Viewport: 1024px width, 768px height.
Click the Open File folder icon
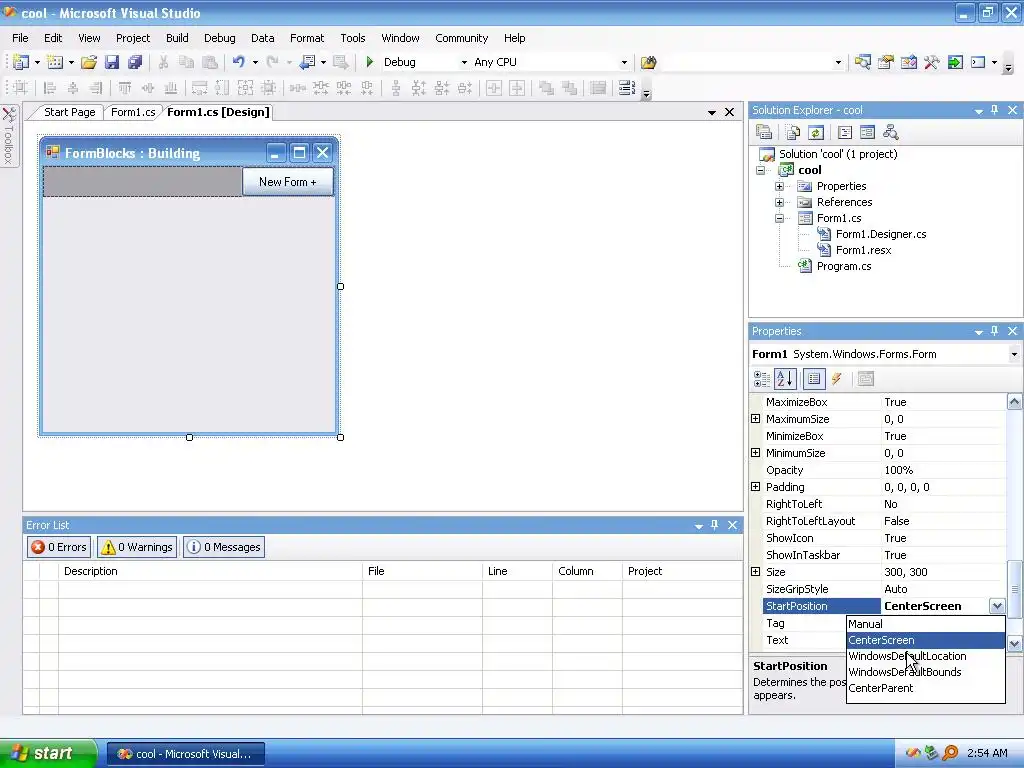click(x=89, y=62)
